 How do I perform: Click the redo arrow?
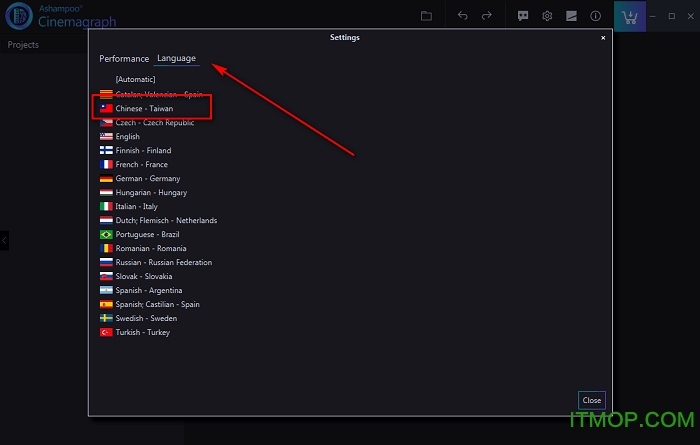[487, 16]
